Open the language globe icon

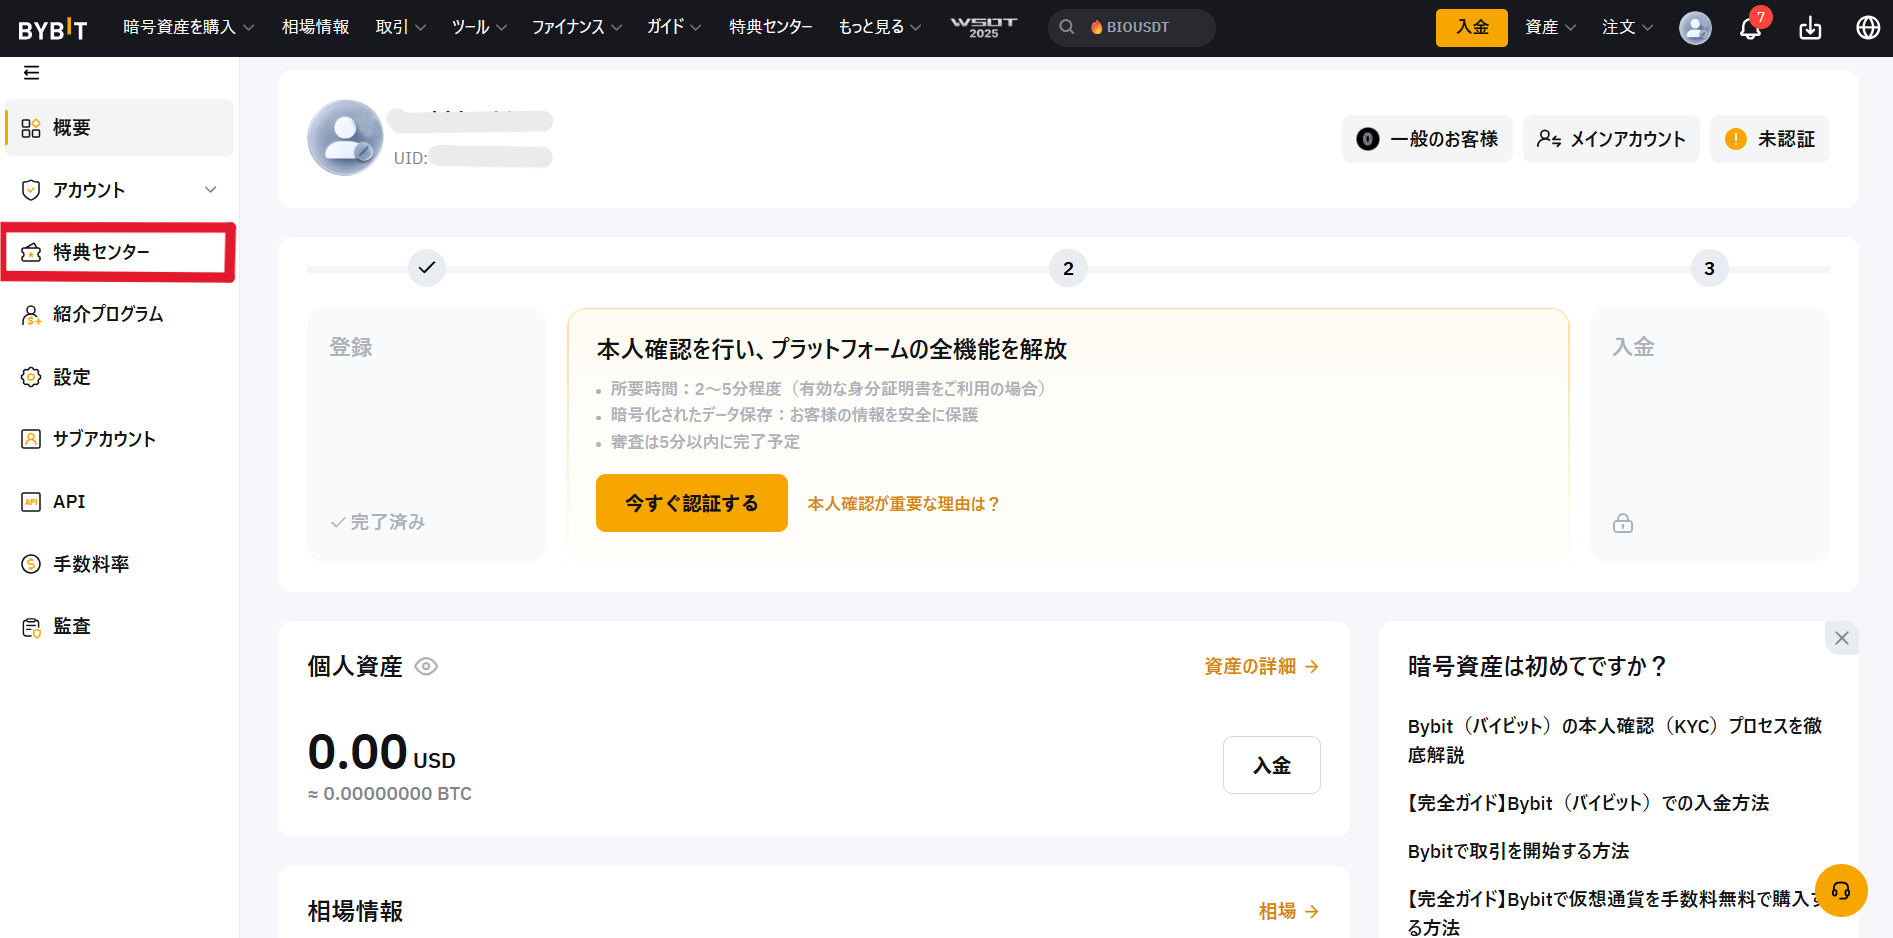(1867, 28)
